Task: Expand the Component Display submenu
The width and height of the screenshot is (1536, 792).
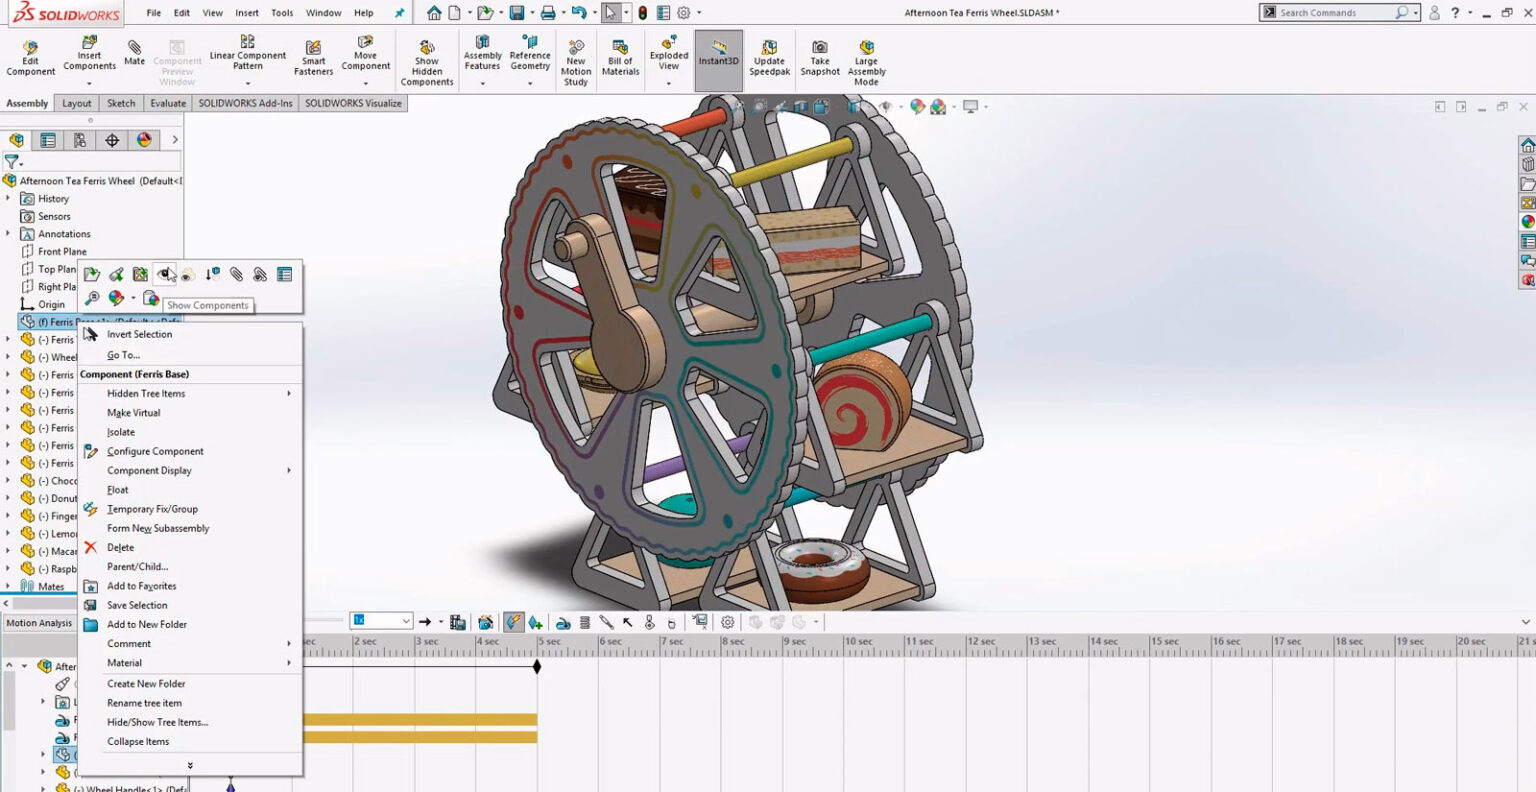Action: click(150, 470)
